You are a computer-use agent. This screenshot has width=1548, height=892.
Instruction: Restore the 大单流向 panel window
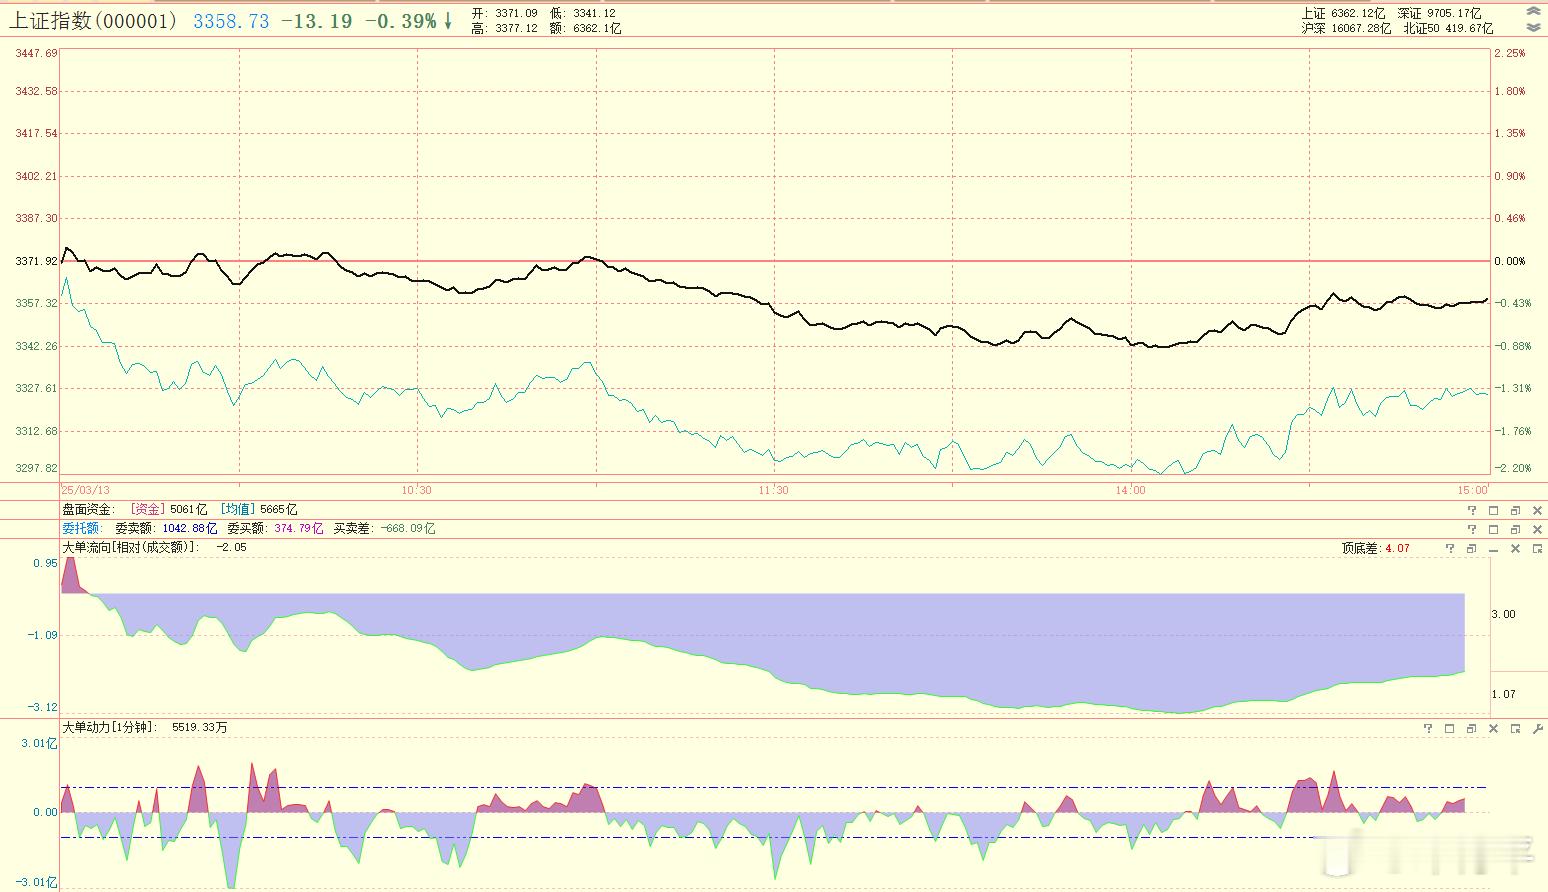pyautogui.click(x=1471, y=548)
